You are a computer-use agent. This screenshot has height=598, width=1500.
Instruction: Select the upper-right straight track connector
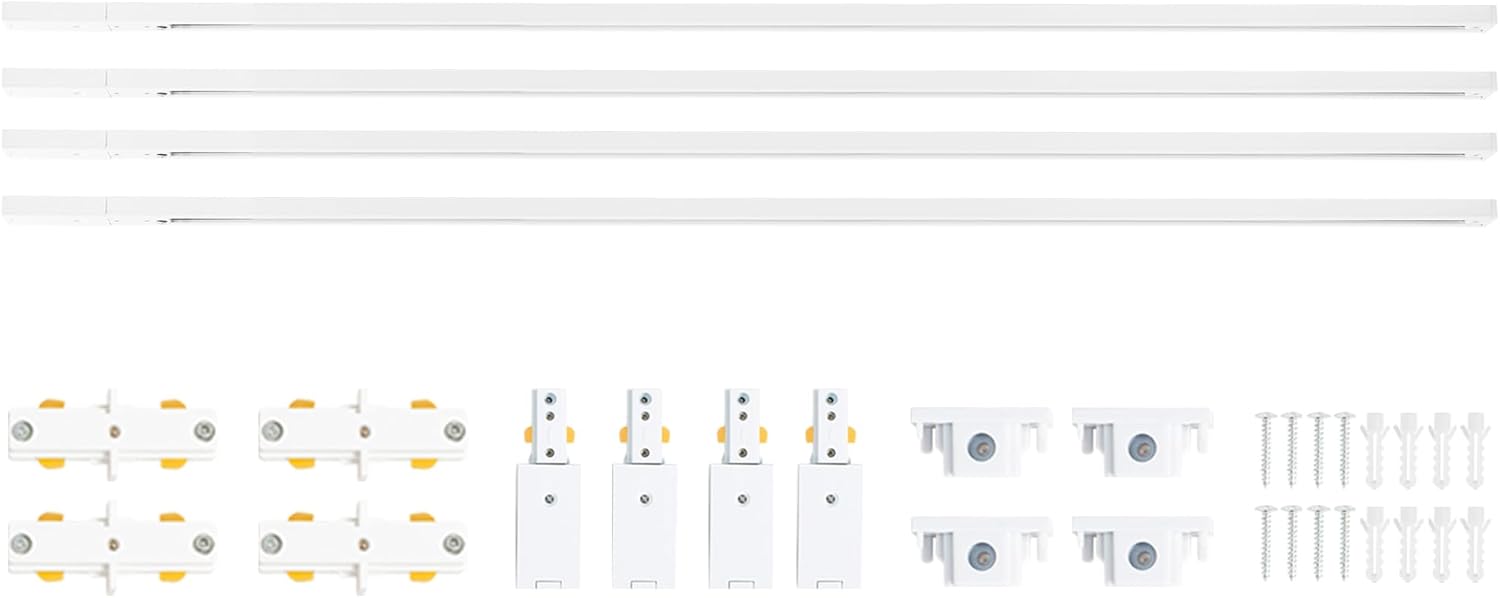point(362,432)
